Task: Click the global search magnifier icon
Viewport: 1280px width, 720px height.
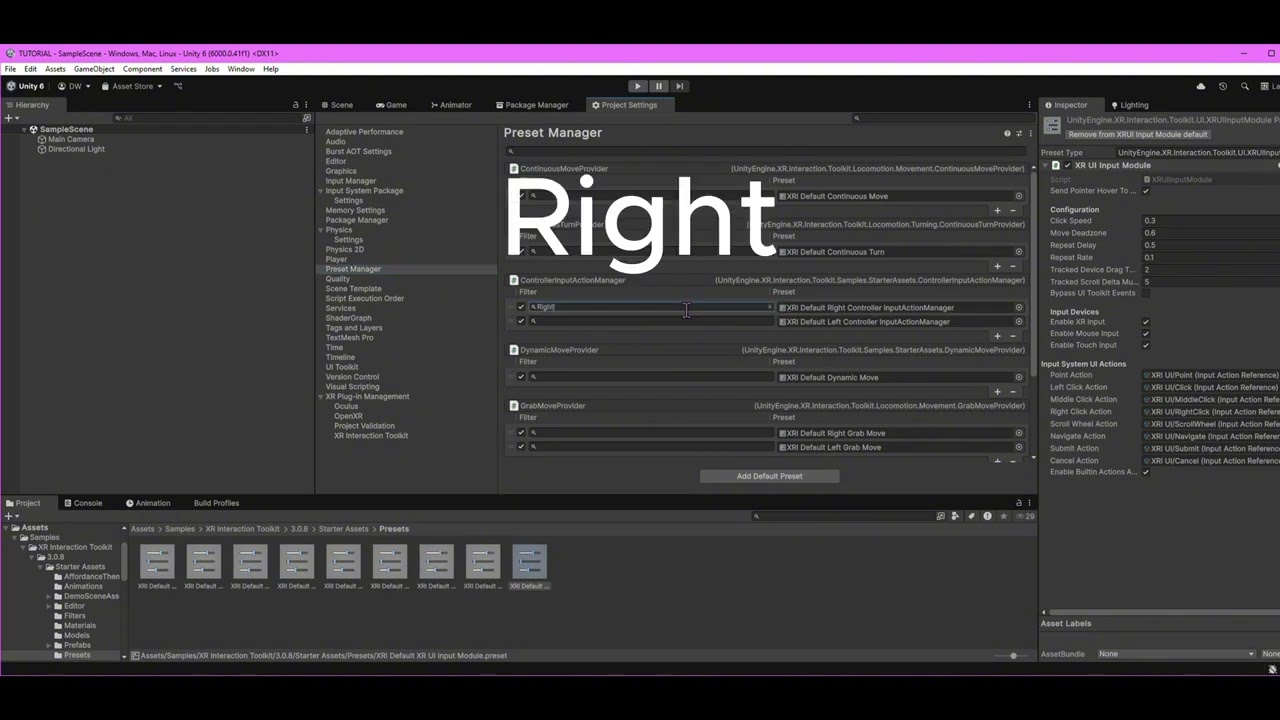Action: coord(1244,86)
